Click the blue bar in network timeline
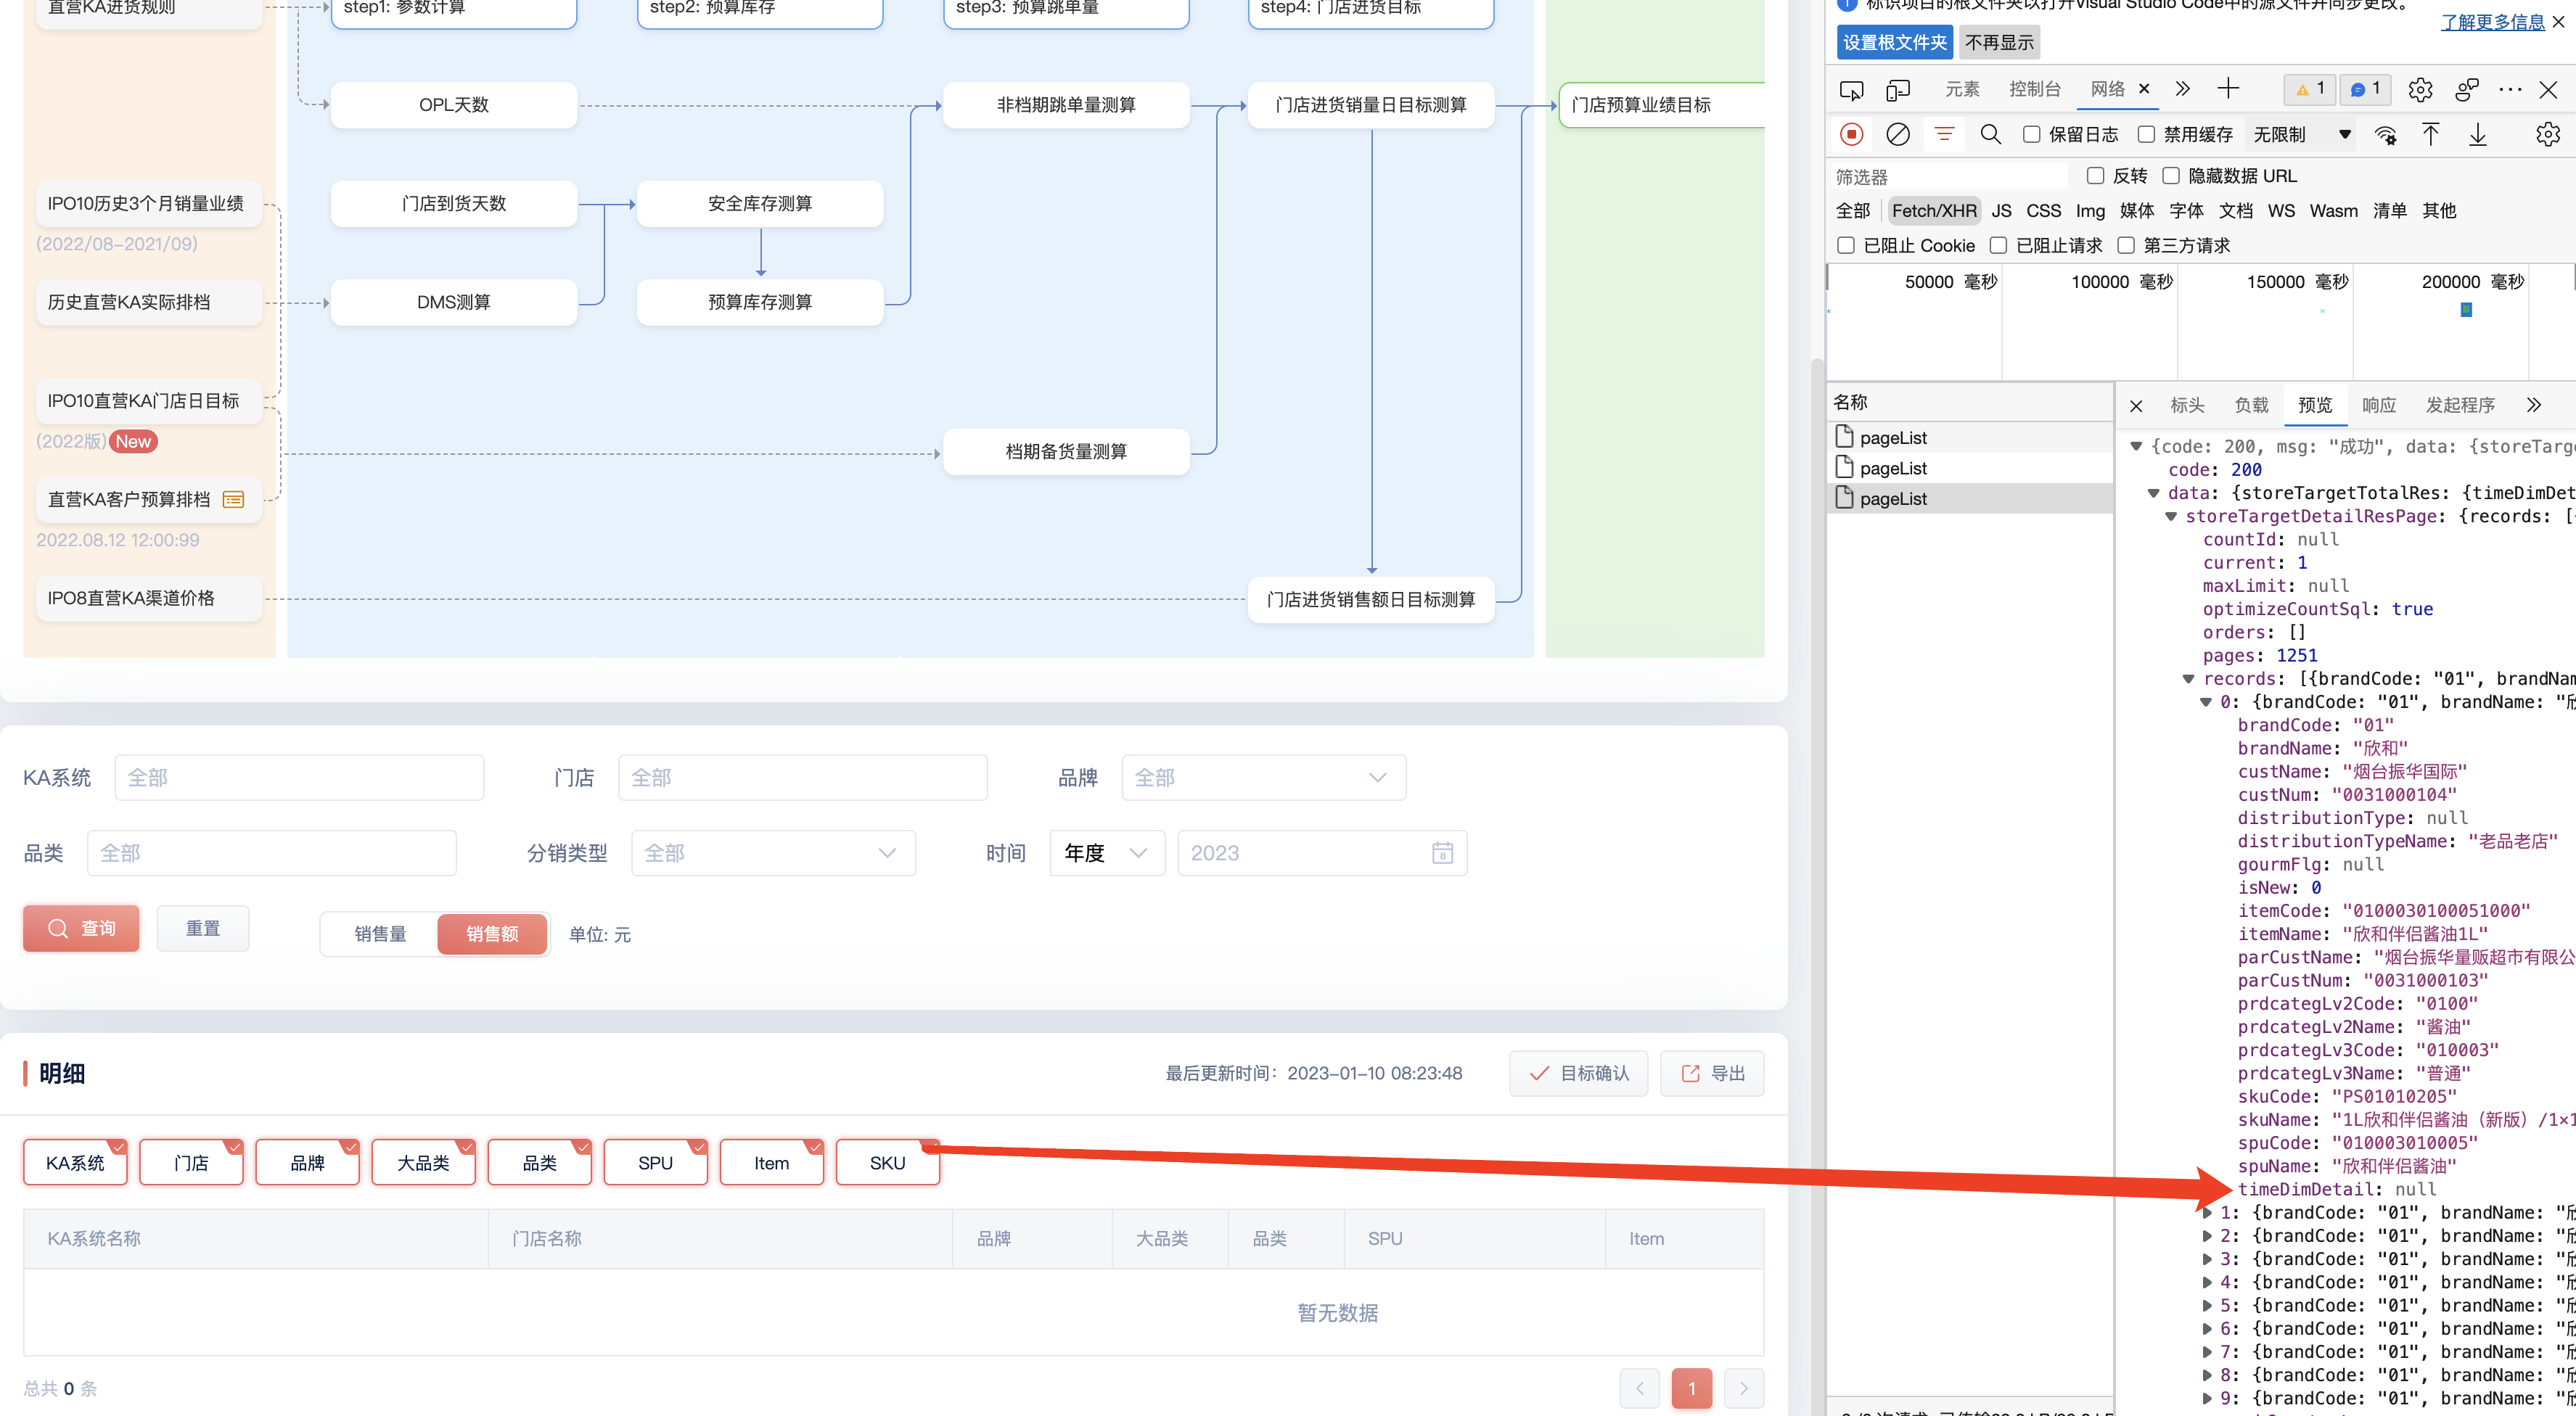Image resolution: width=2576 pixels, height=1416 pixels. [x=2466, y=310]
